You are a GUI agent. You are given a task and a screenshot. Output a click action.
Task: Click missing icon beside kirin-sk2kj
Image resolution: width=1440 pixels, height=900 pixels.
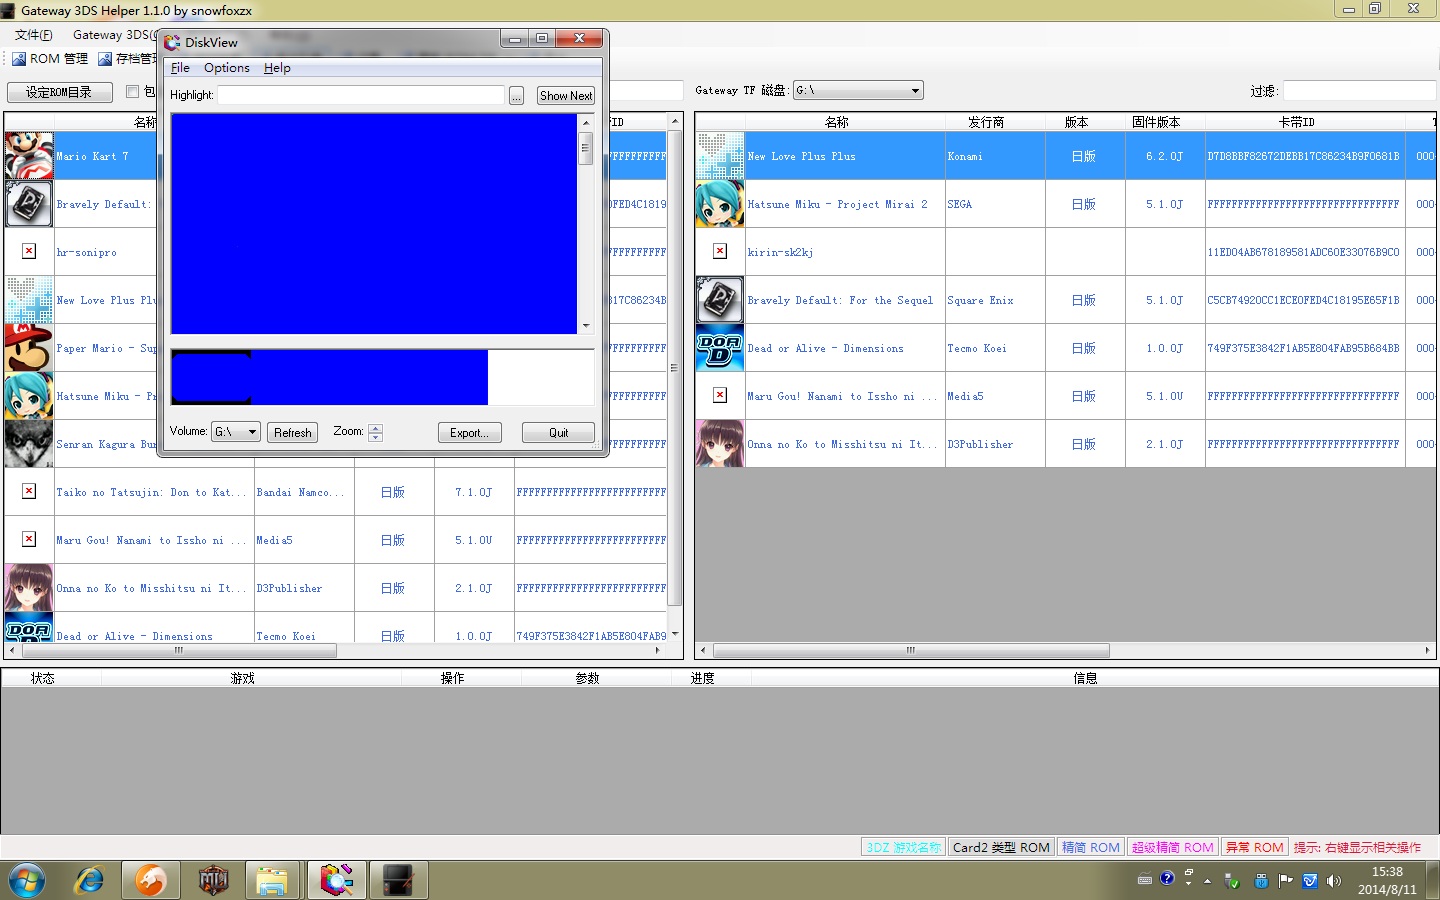tap(720, 251)
